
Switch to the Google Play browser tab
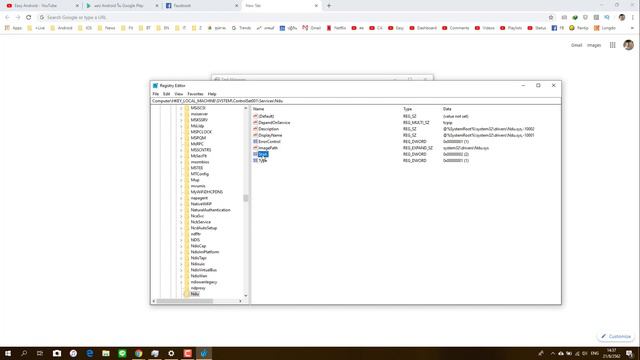(121, 6)
